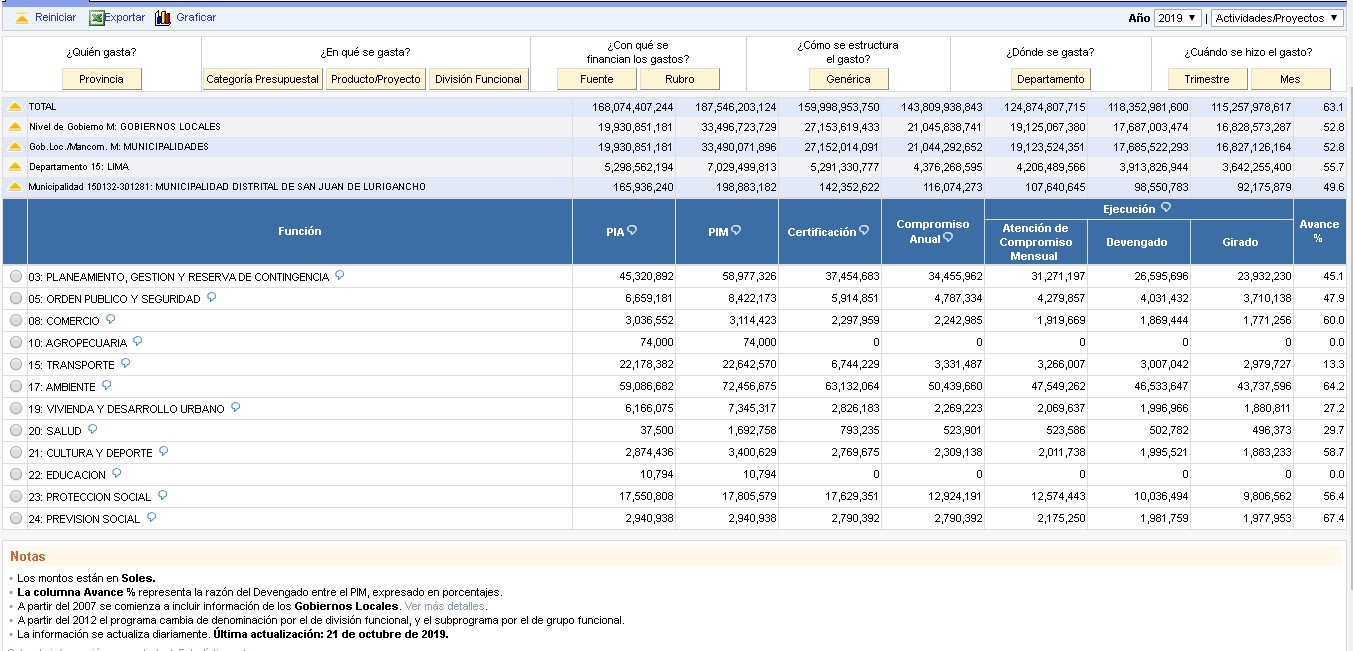Collapse the Municipalidad San Juan de Lurigancho row arrow
The width and height of the screenshot is (1353, 651).
point(15,187)
